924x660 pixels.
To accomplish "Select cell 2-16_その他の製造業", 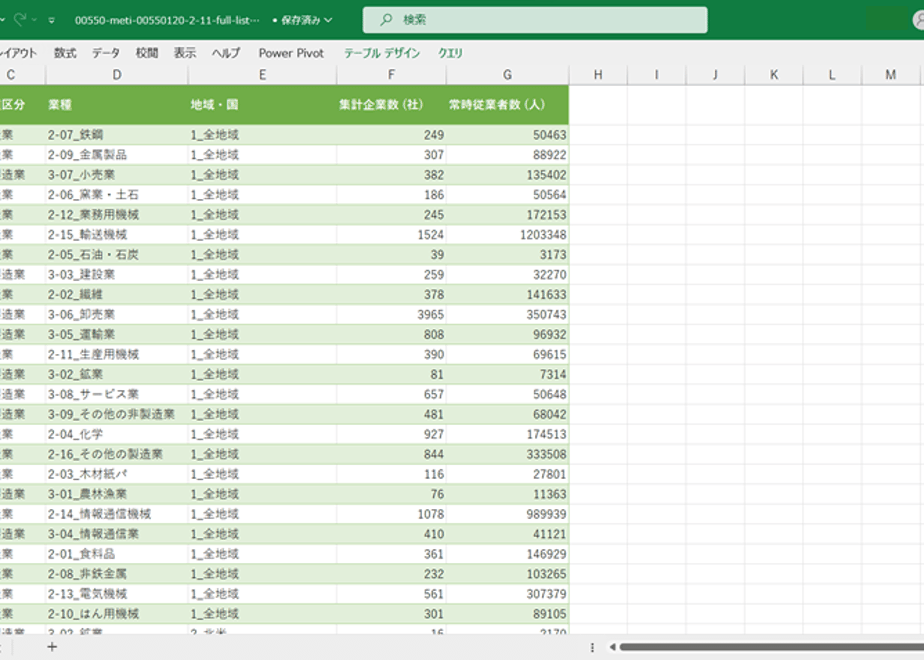I will [117, 454].
